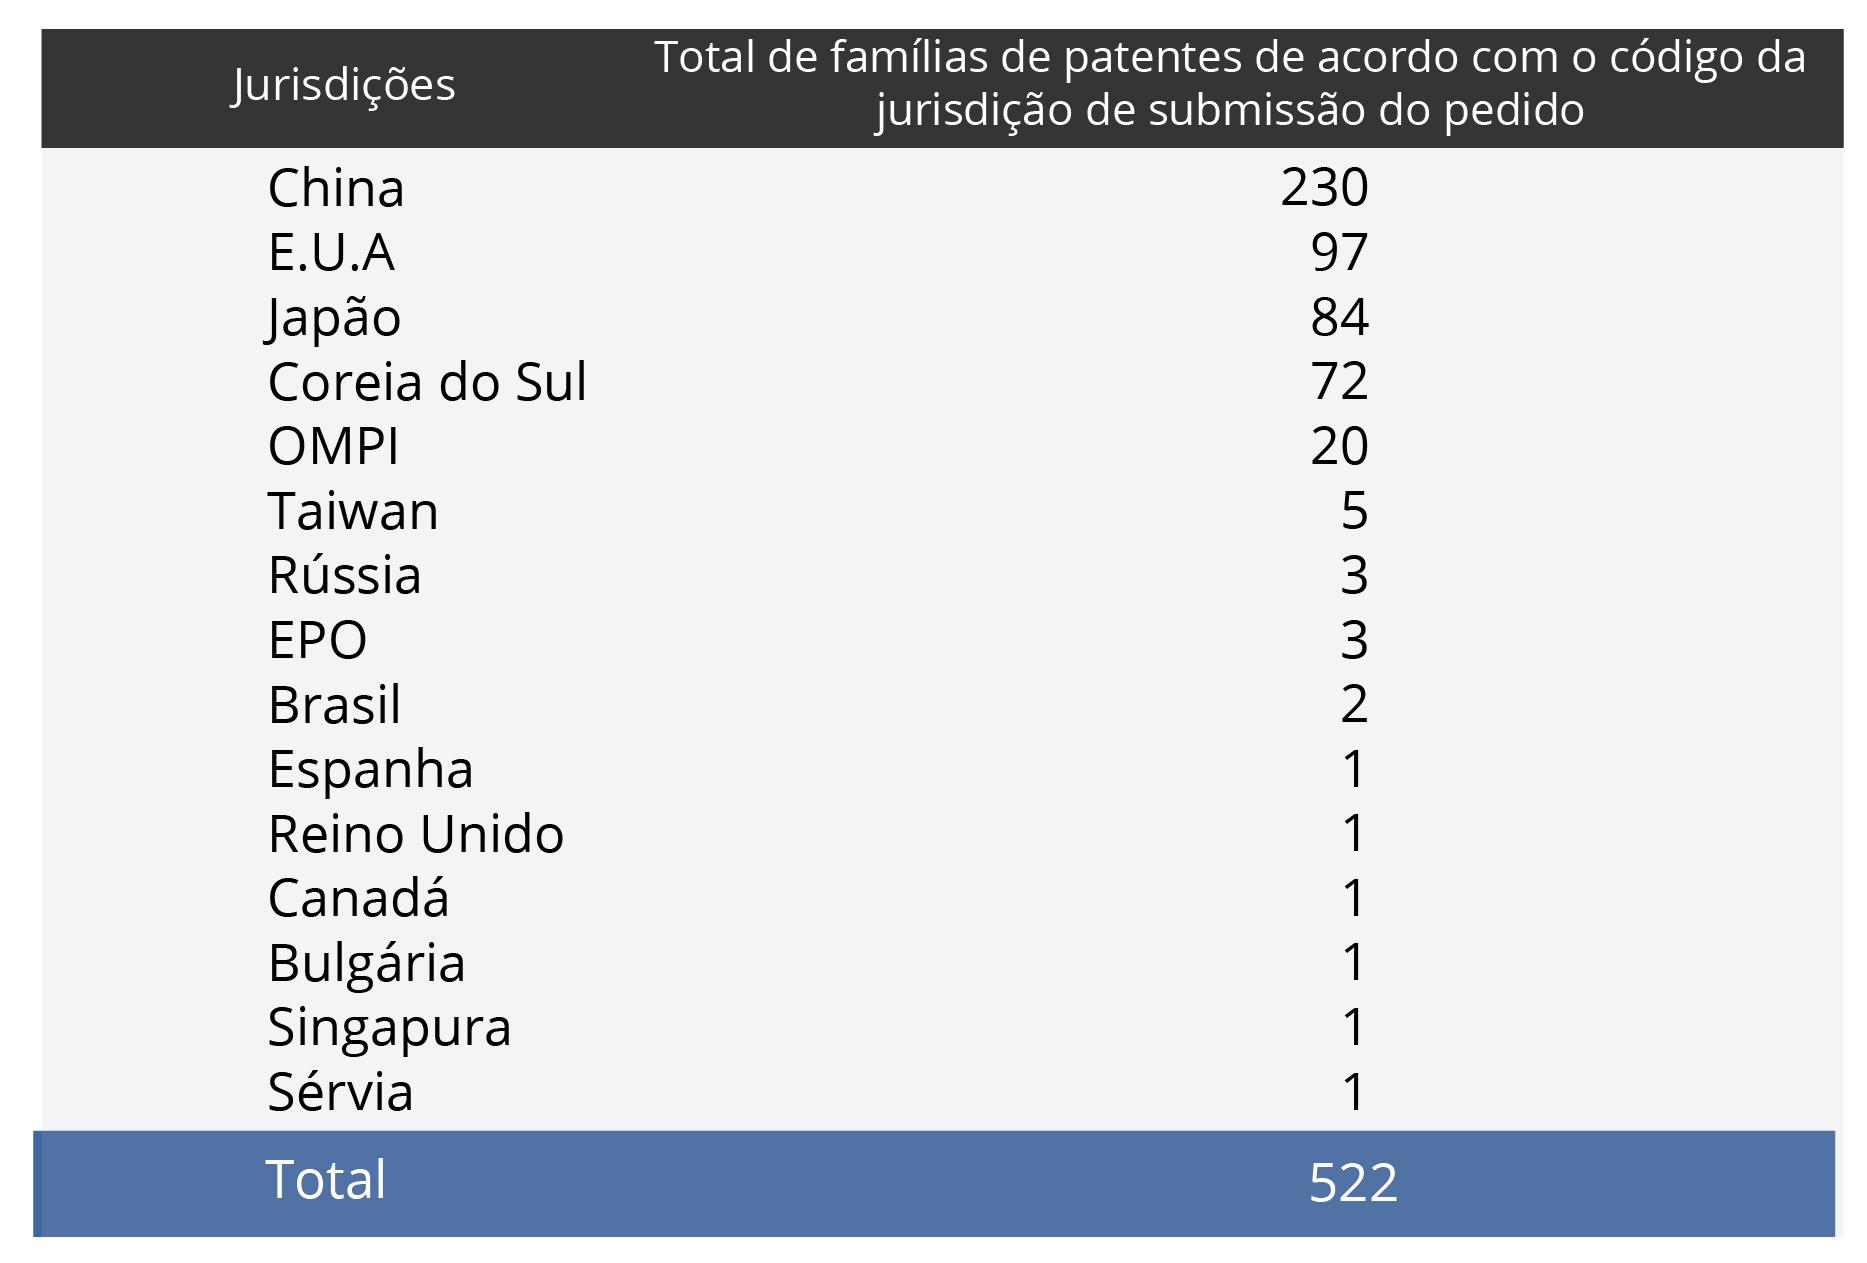The image size is (1867, 1263).
Task: Select the Total label in blue row
Action: [325, 1180]
